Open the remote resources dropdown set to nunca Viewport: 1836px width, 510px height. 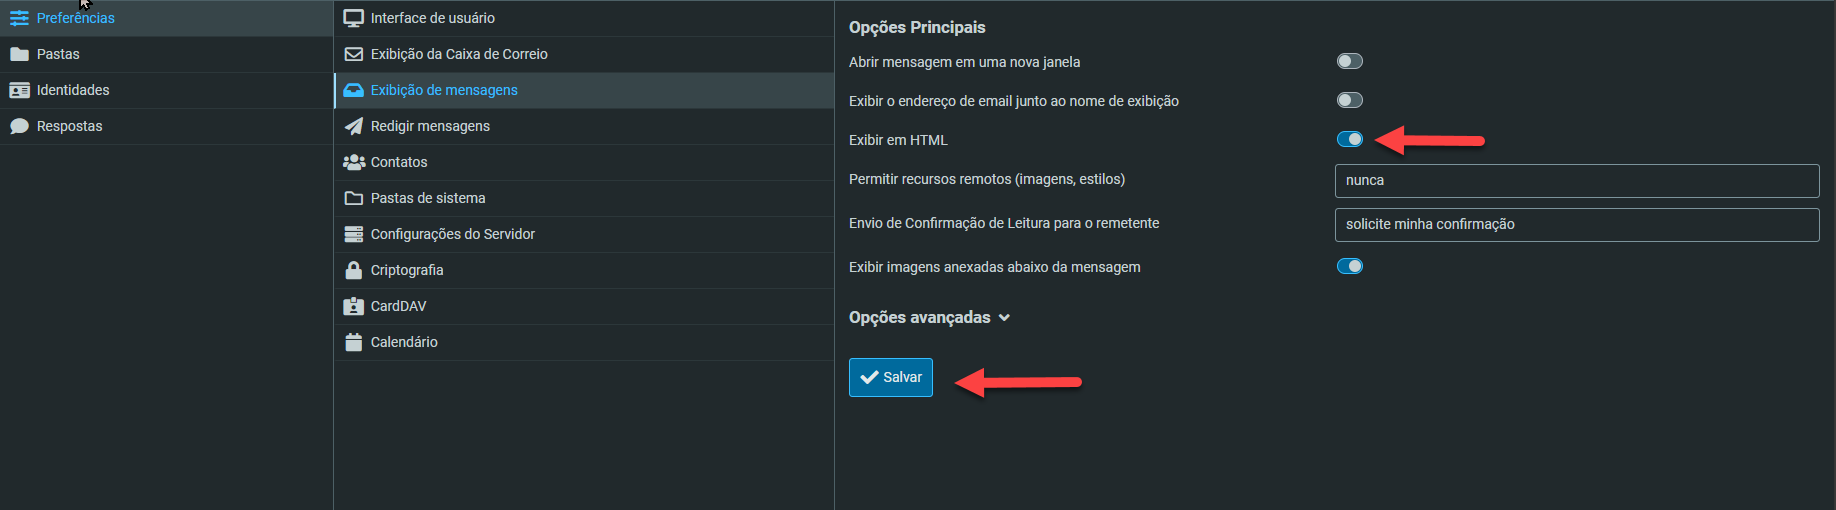1576,181
